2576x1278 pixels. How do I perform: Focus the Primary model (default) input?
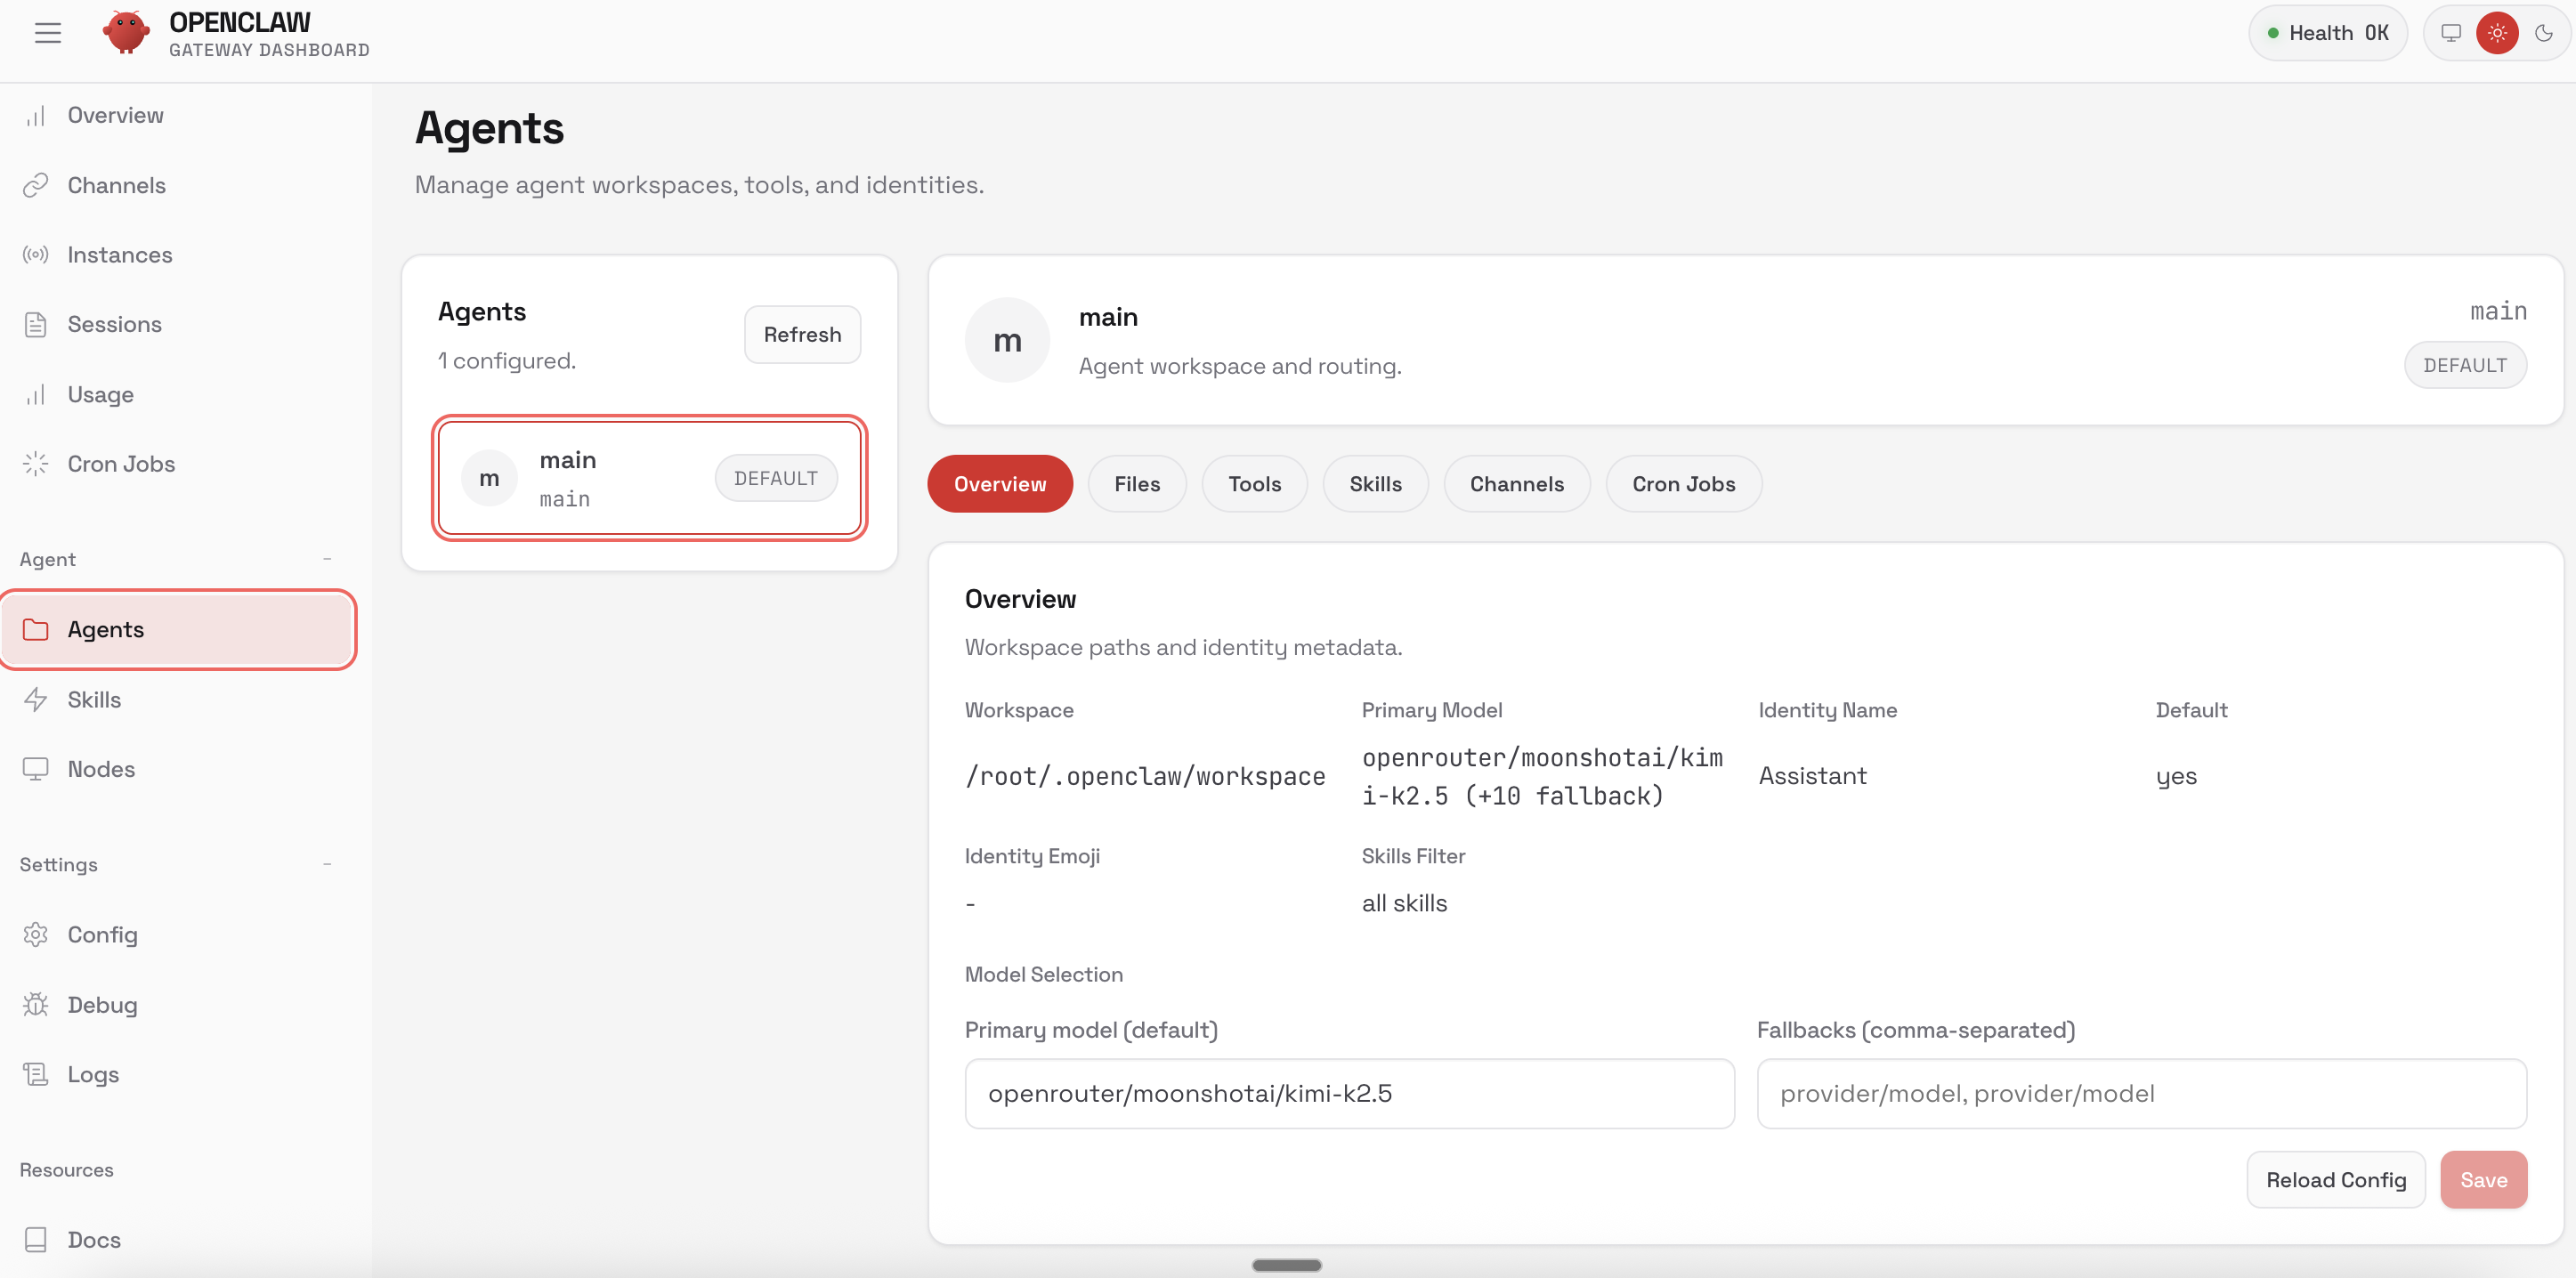(1349, 1093)
